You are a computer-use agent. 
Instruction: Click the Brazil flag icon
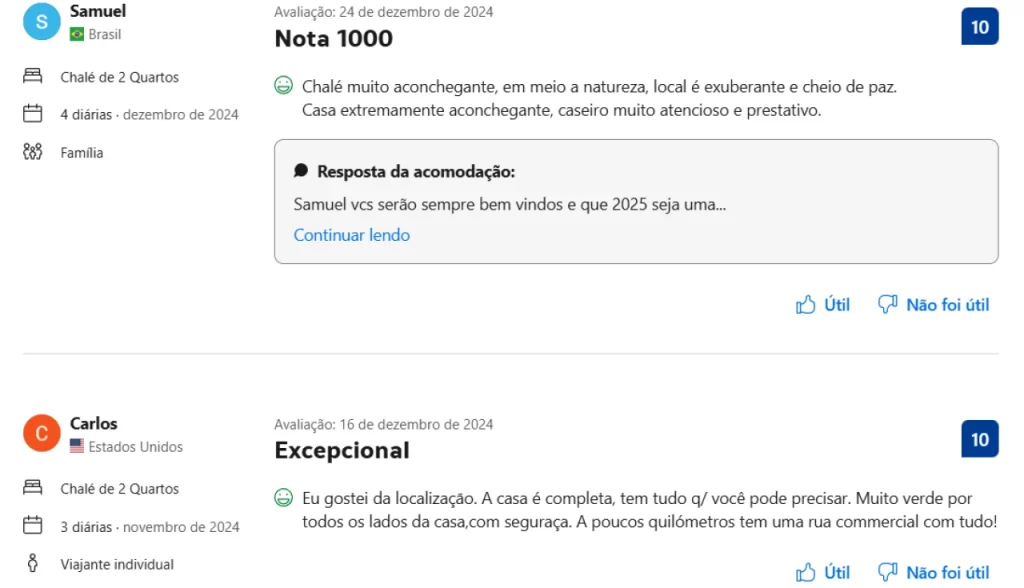coord(77,34)
